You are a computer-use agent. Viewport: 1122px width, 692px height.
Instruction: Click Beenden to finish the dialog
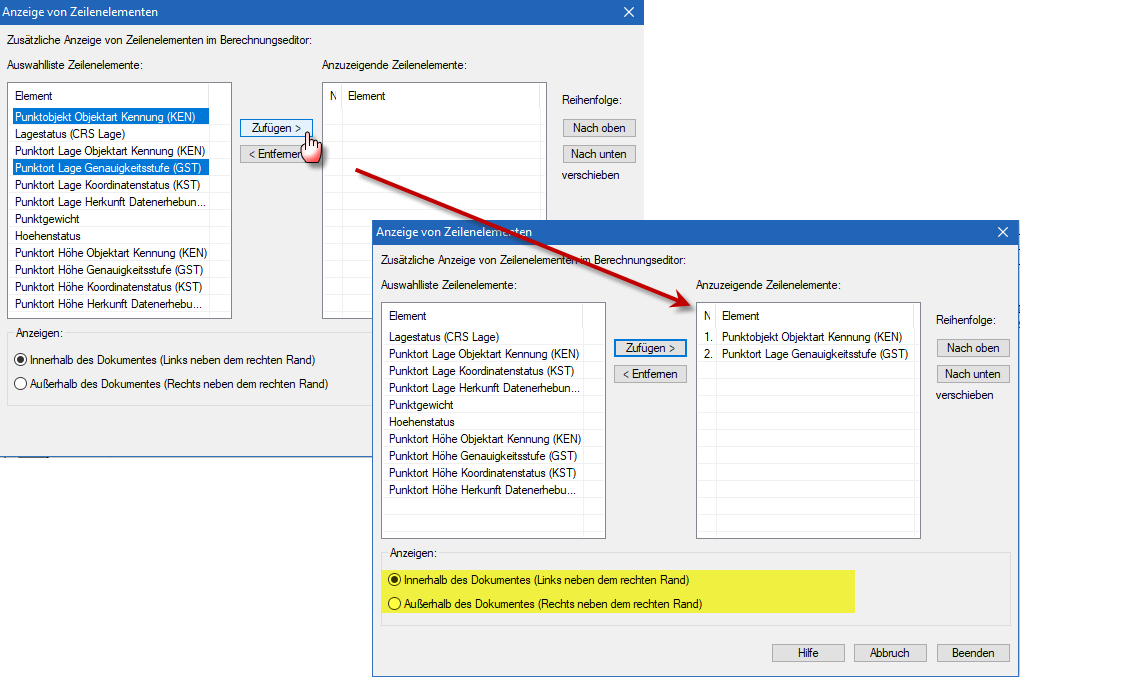pos(972,653)
